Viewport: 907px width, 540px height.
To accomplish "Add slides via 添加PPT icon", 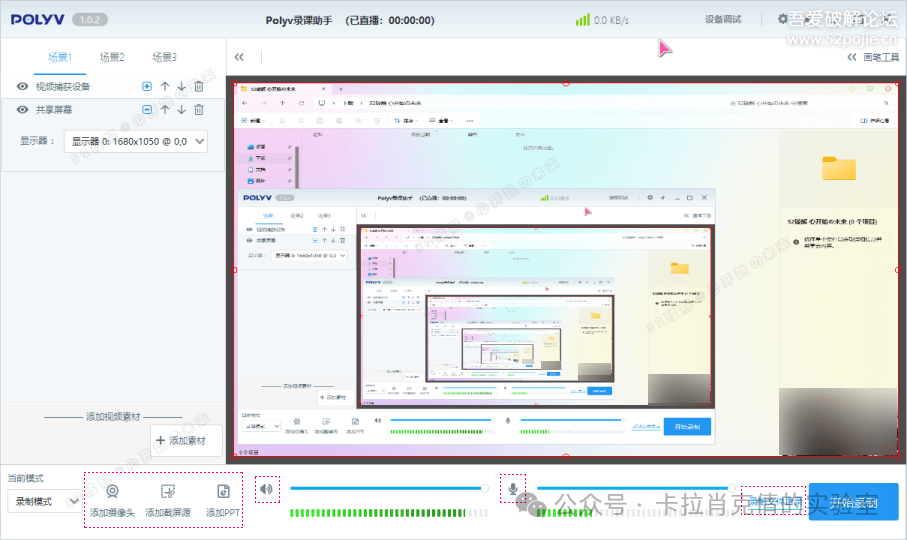I will 223,492.
